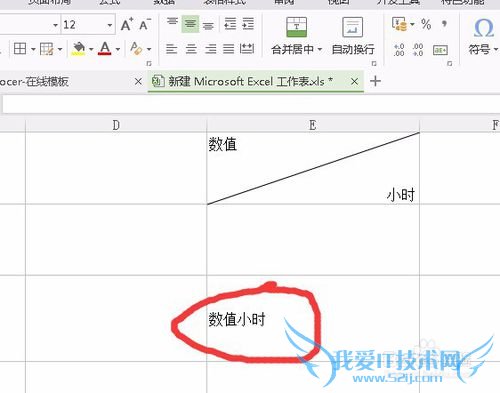The height and width of the screenshot is (393, 500).
Task: Increase indent of cell text
Action: 248,24
